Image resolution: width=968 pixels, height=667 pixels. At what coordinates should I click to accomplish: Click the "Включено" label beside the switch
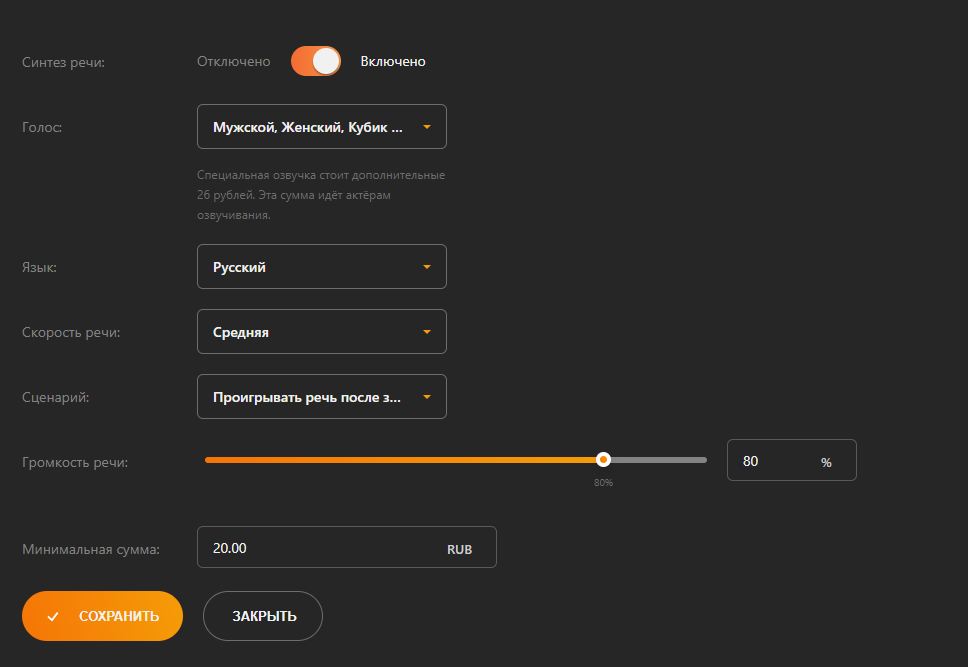pos(393,62)
